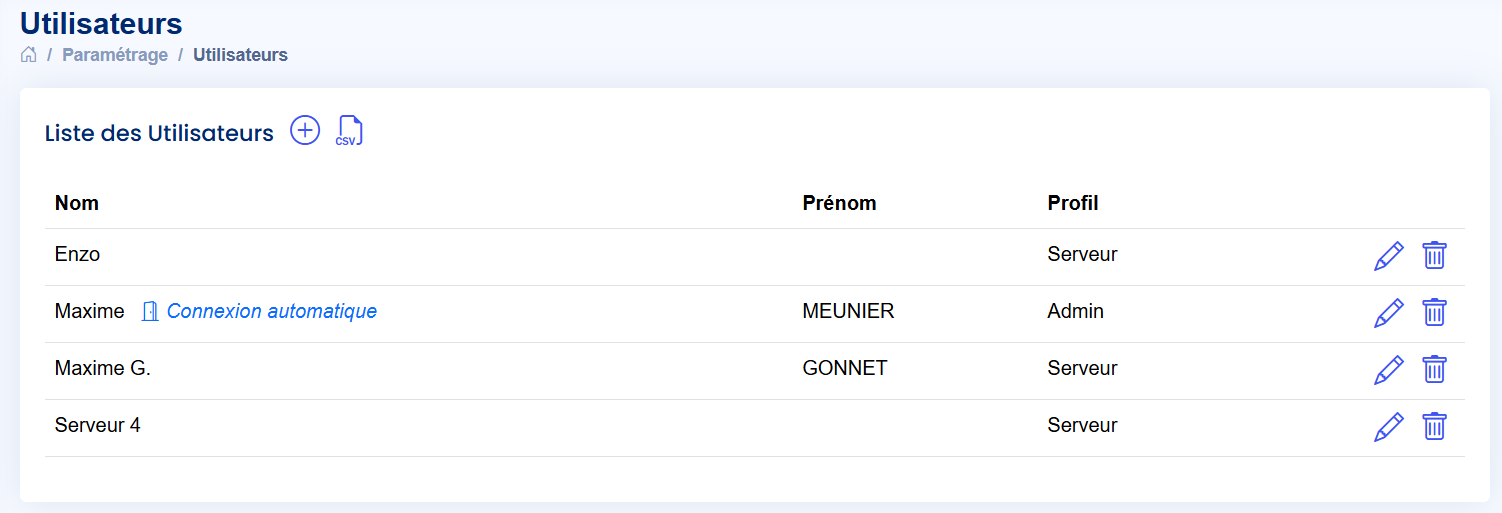Viewport: 1502px width, 513px height.
Task: Click the add user plus icon
Action: click(305, 130)
